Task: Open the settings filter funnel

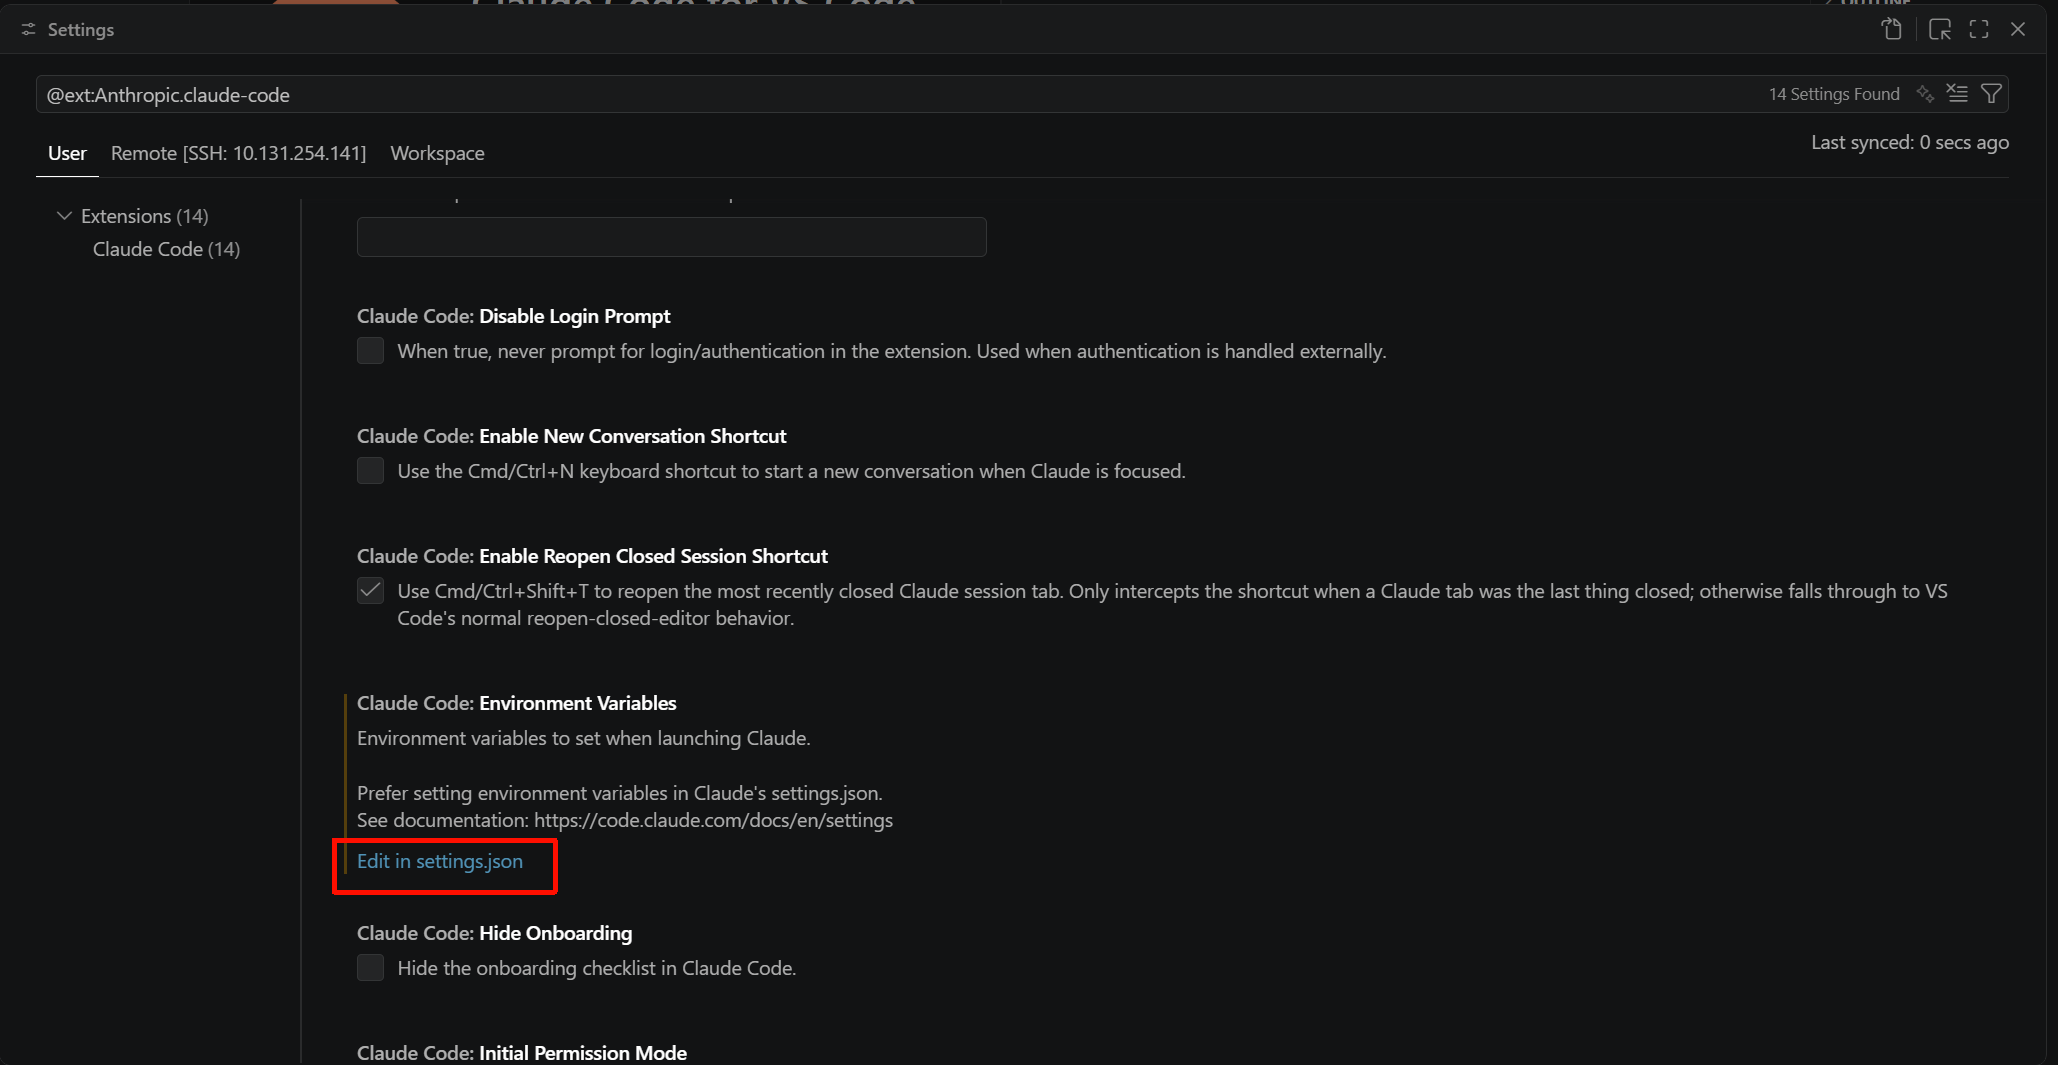Action: [x=1991, y=94]
